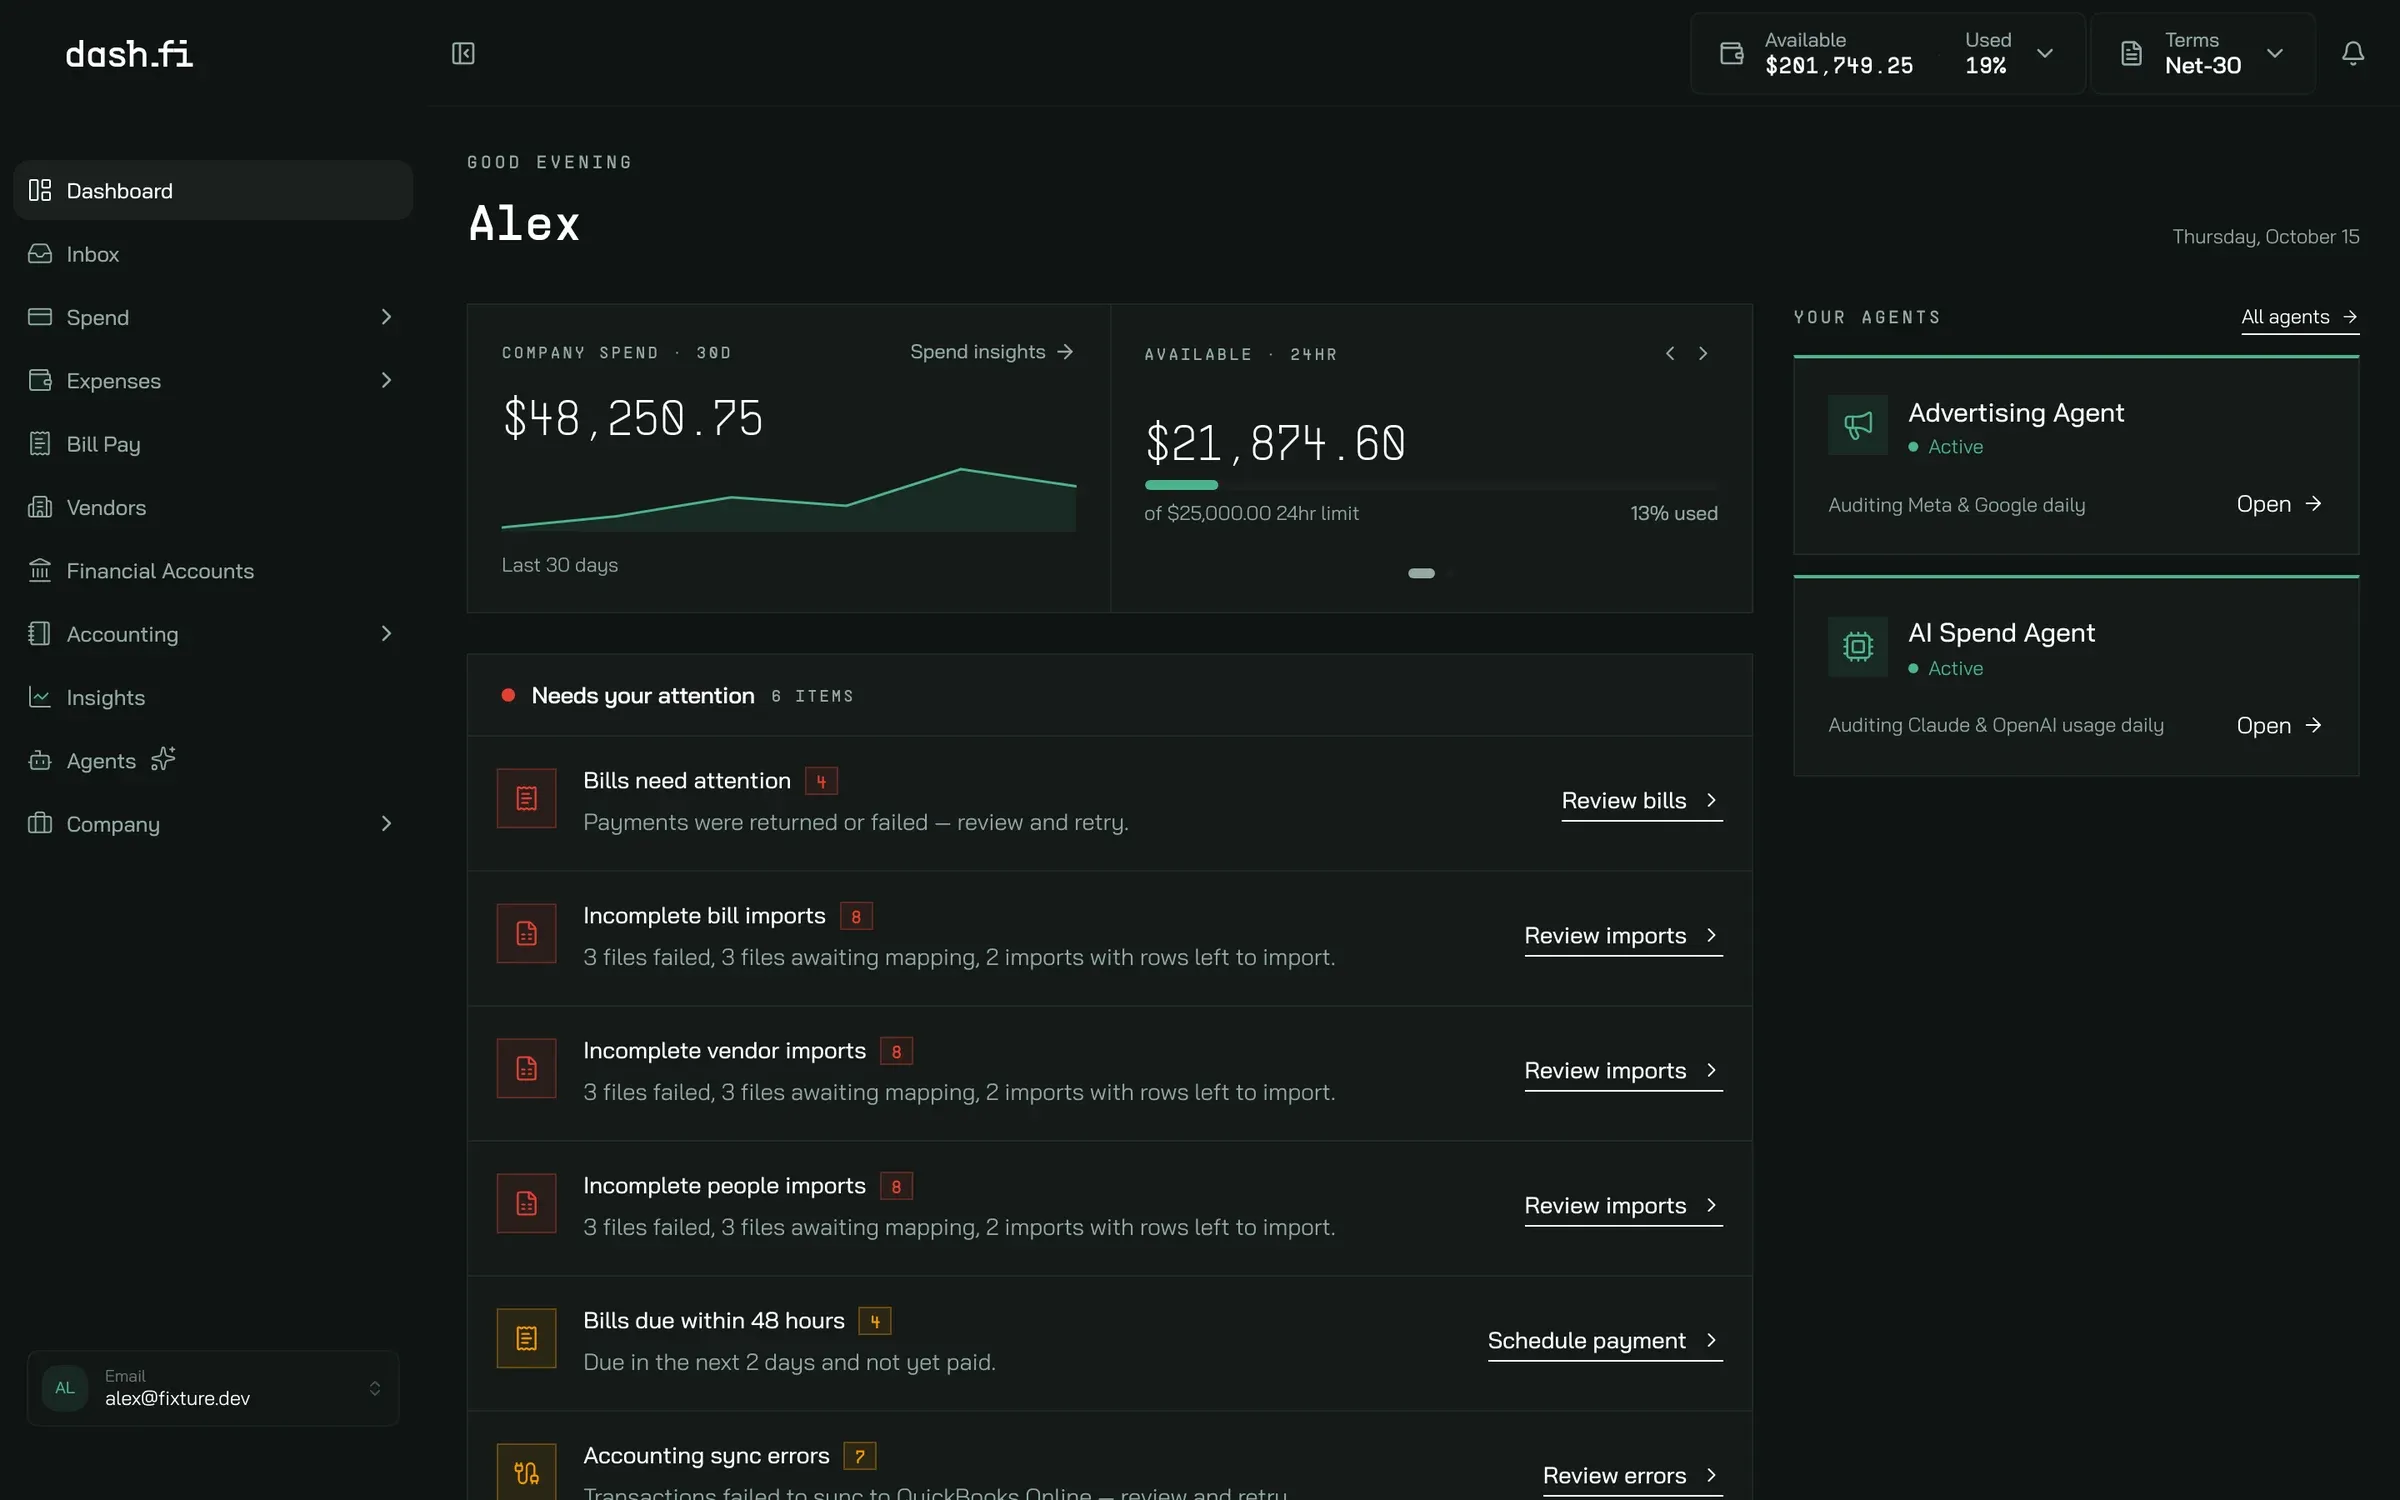
Task: Click the Incomplete bill imports file icon
Action: [526, 933]
